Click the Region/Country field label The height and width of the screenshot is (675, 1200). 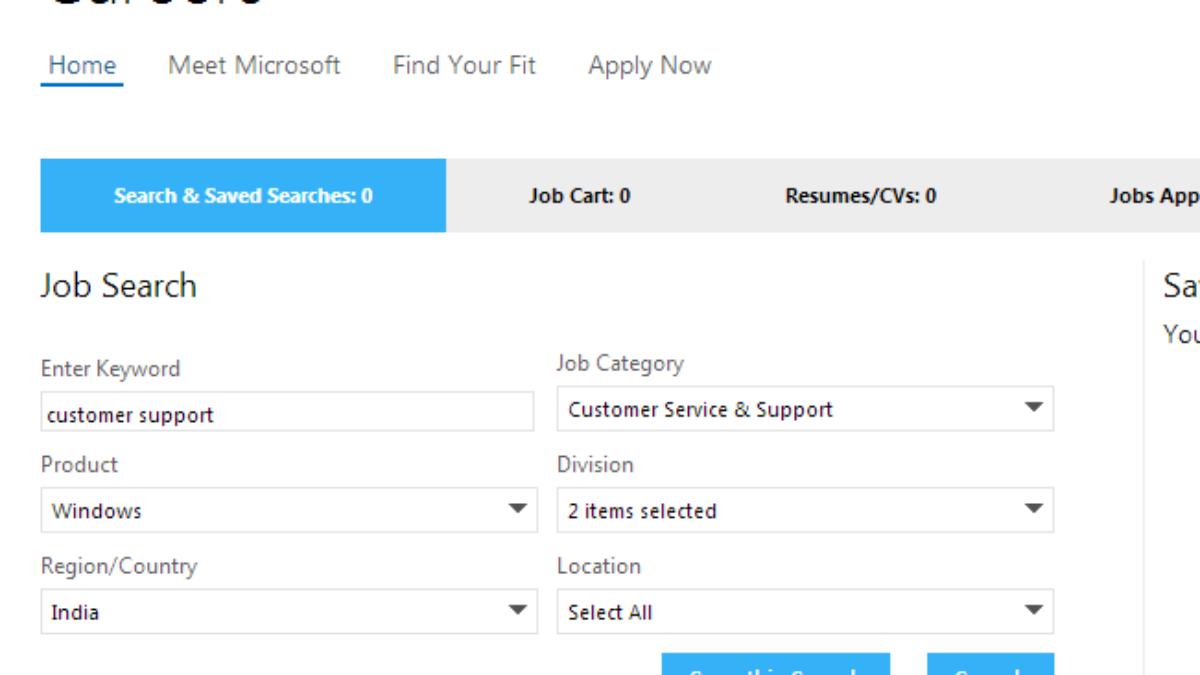pyautogui.click(x=118, y=566)
